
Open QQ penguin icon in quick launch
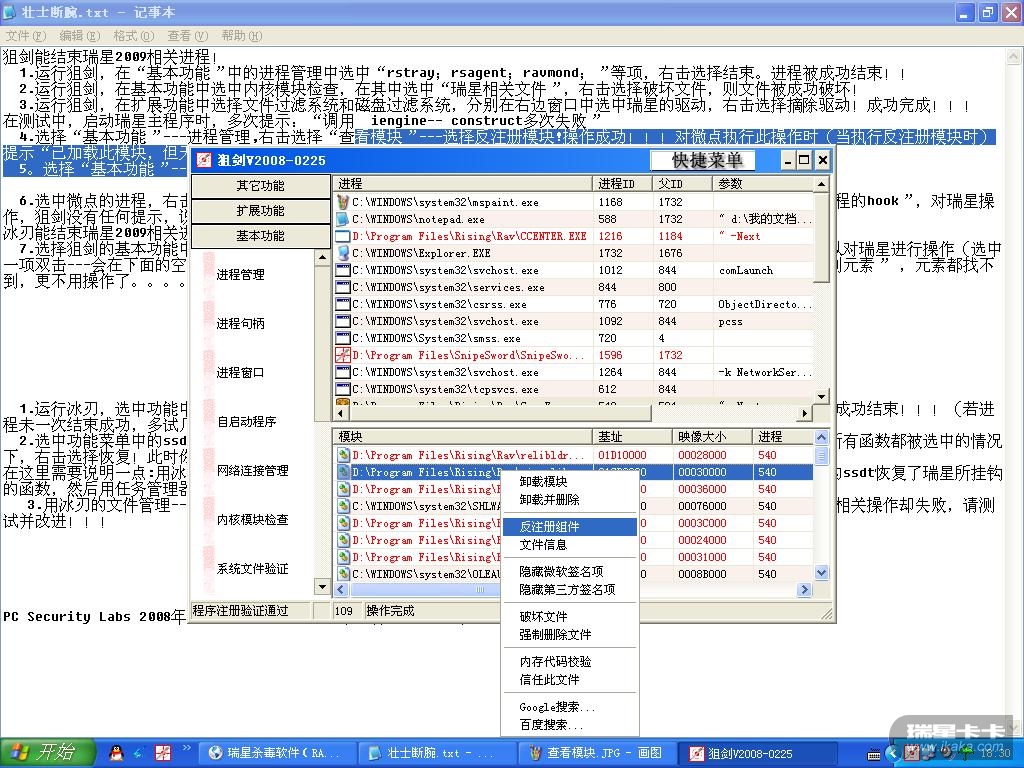point(114,752)
